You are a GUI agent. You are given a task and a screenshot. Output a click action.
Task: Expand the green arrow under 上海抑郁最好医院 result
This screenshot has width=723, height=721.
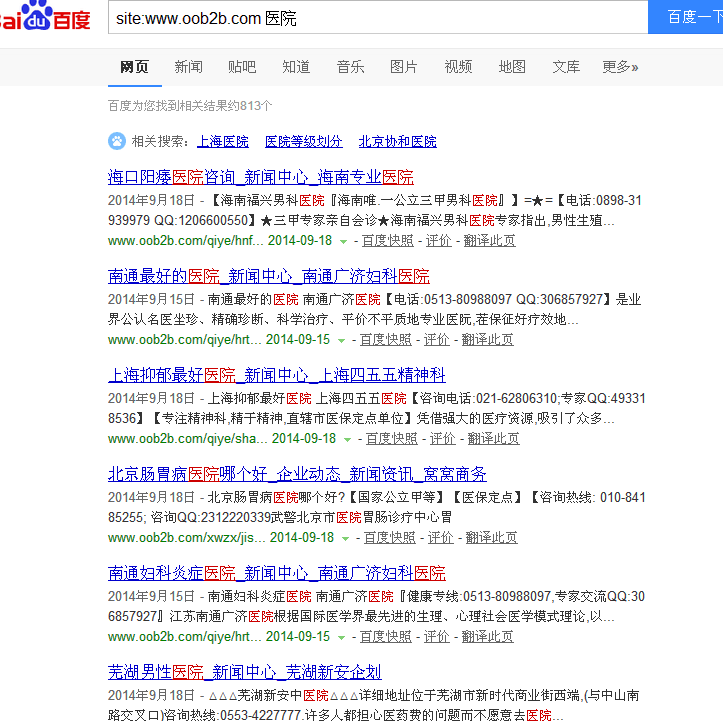point(349,439)
